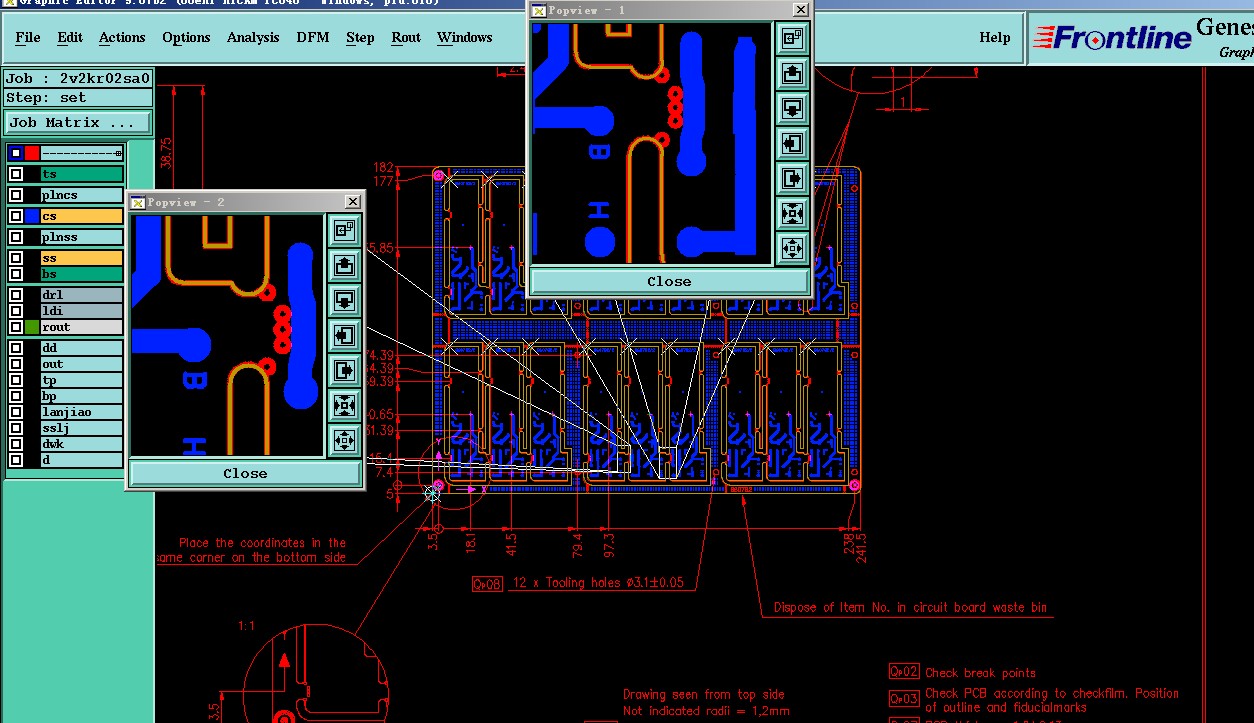Open the DFM menu

313,38
